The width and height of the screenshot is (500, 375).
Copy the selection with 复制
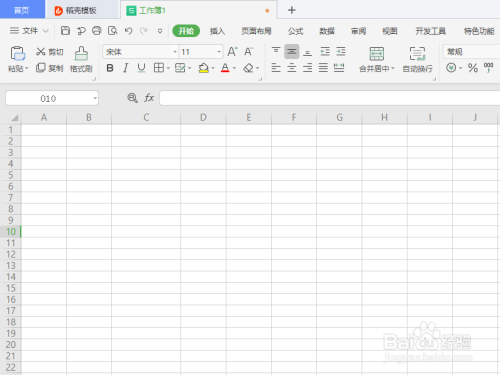click(49, 68)
